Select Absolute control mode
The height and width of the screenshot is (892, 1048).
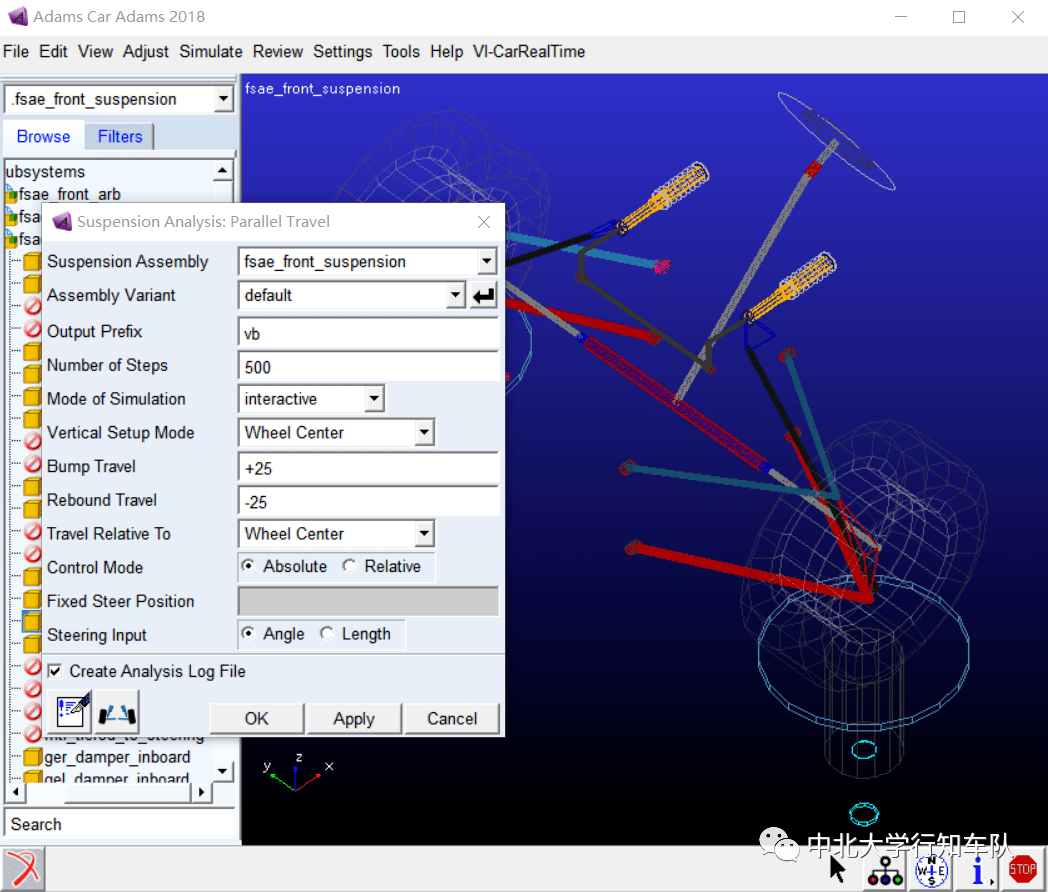click(248, 566)
